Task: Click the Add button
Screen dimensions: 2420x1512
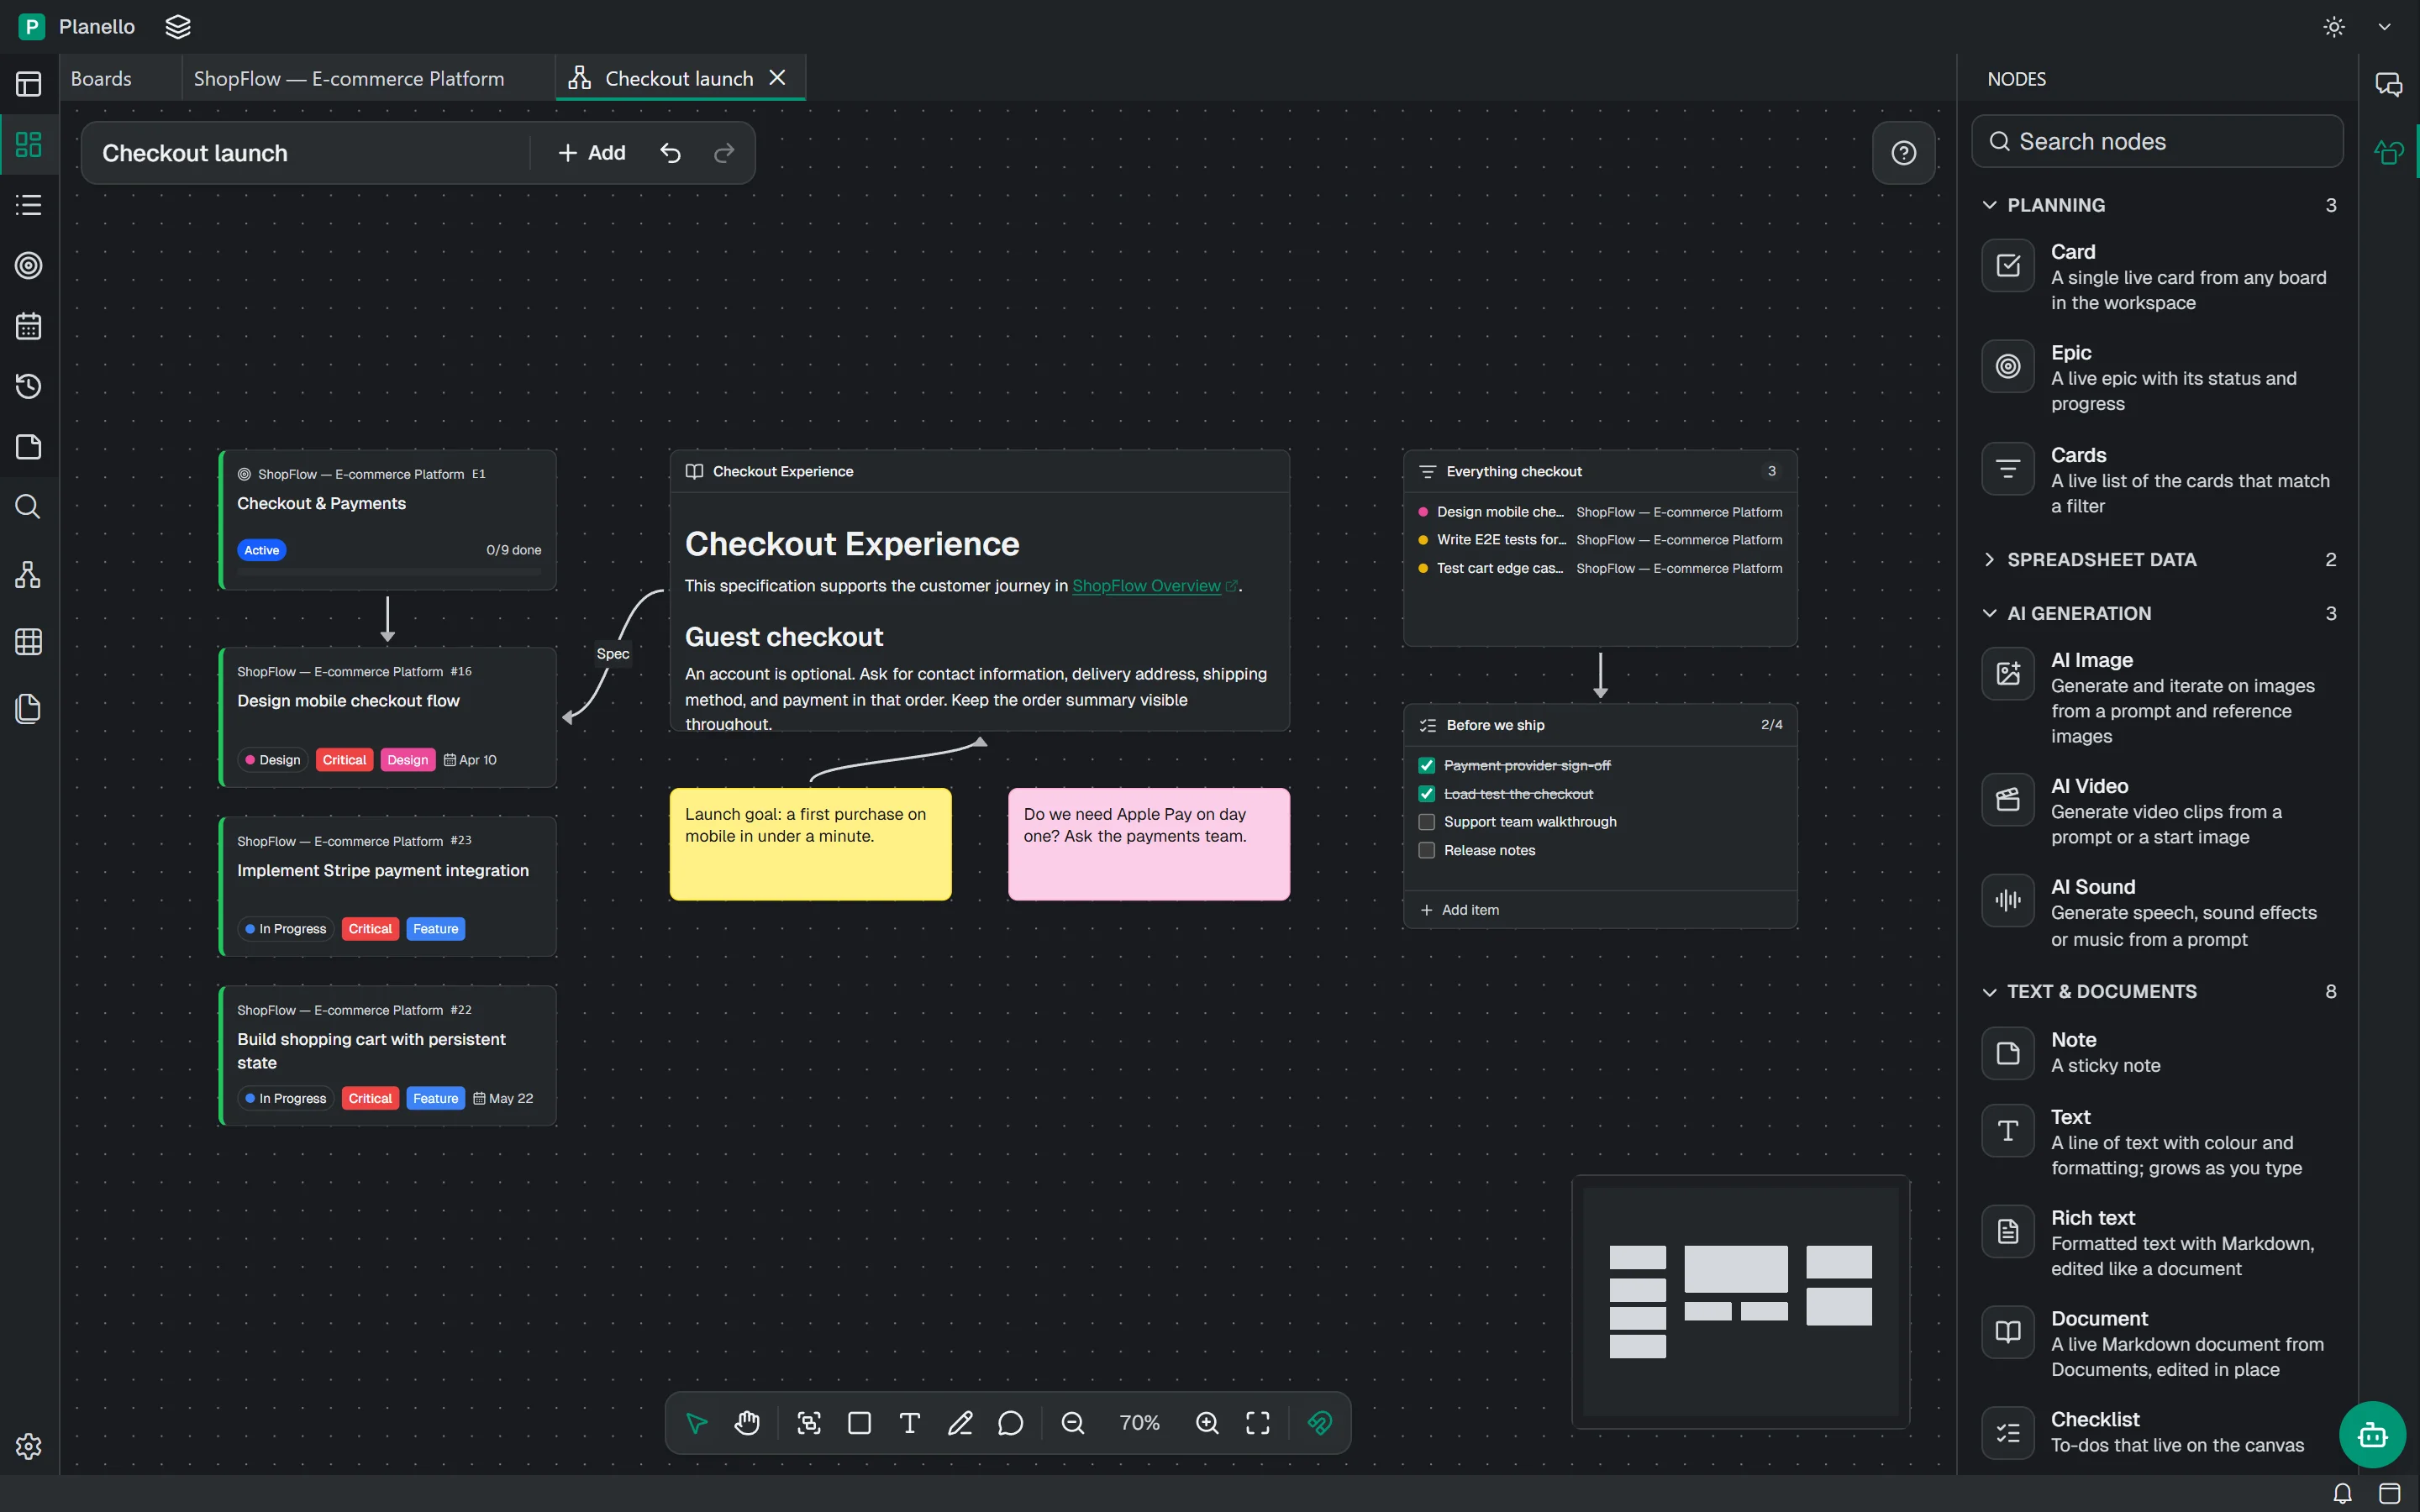Action: coord(592,153)
